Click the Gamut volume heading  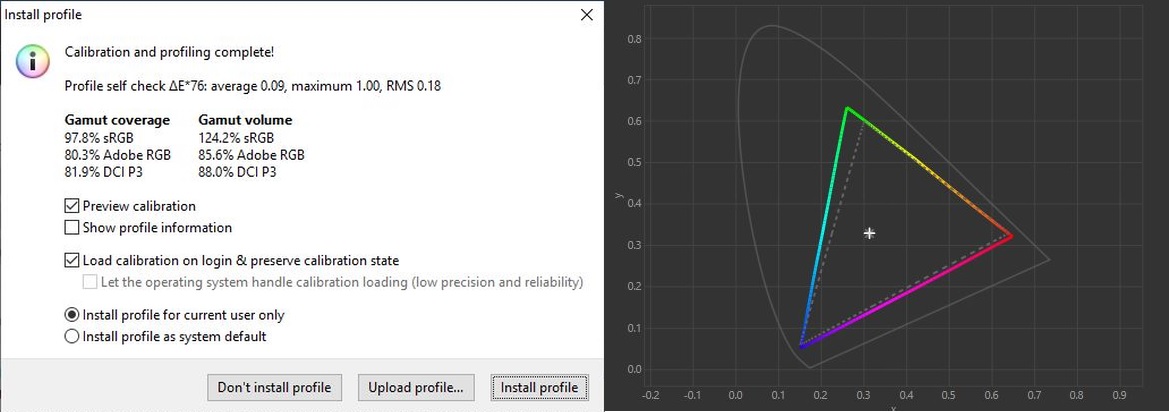[245, 120]
